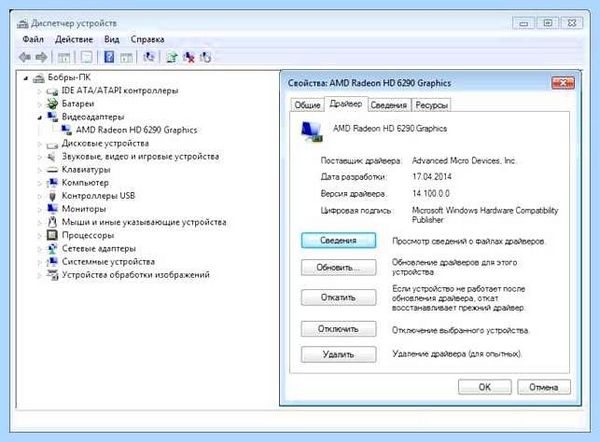
Task: Click Advanced Micro Devices, Inc. provider text
Action: tap(464, 161)
